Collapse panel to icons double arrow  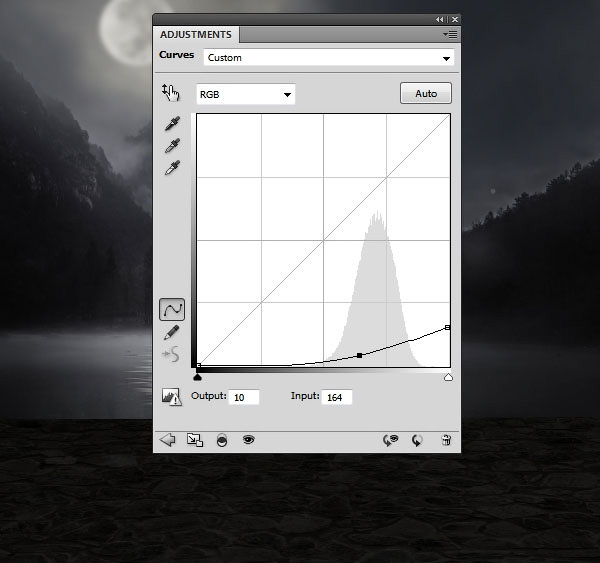(x=439, y=19)
